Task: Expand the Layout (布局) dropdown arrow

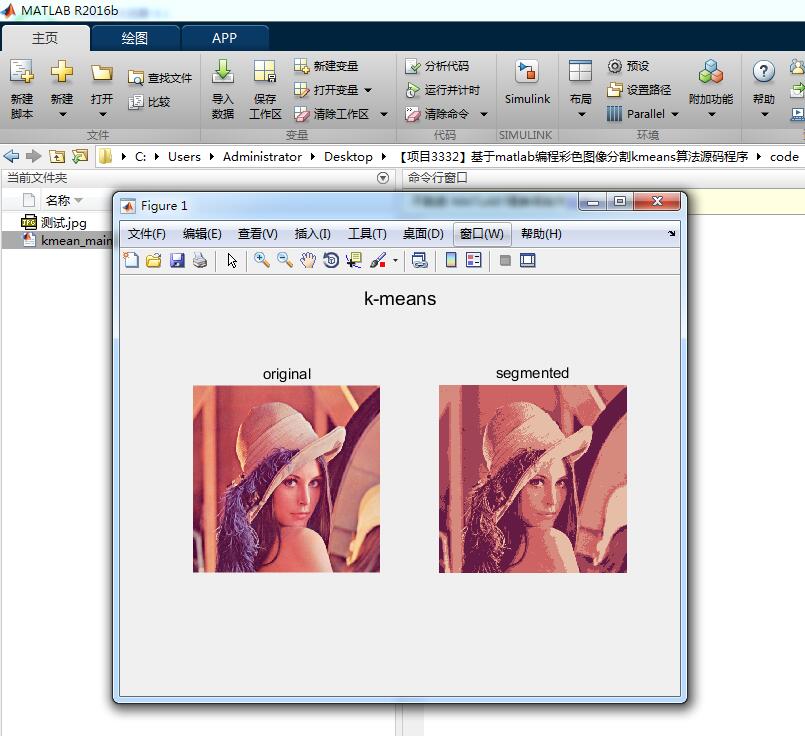Action: point(581,114)
